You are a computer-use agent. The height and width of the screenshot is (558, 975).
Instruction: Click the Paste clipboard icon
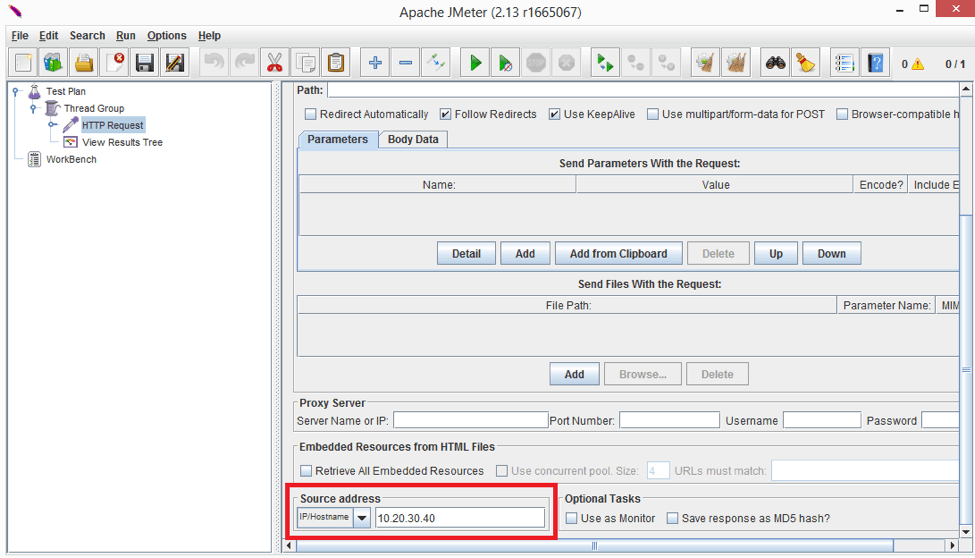336,63
